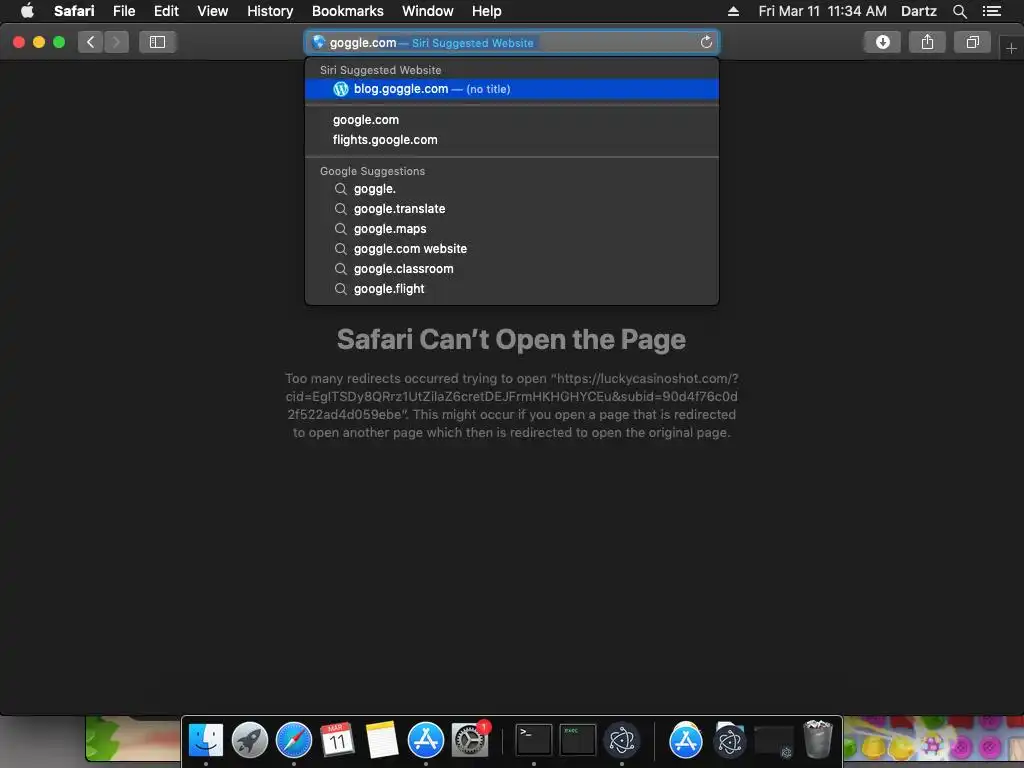Open the Edit menu

pos(166,11)
